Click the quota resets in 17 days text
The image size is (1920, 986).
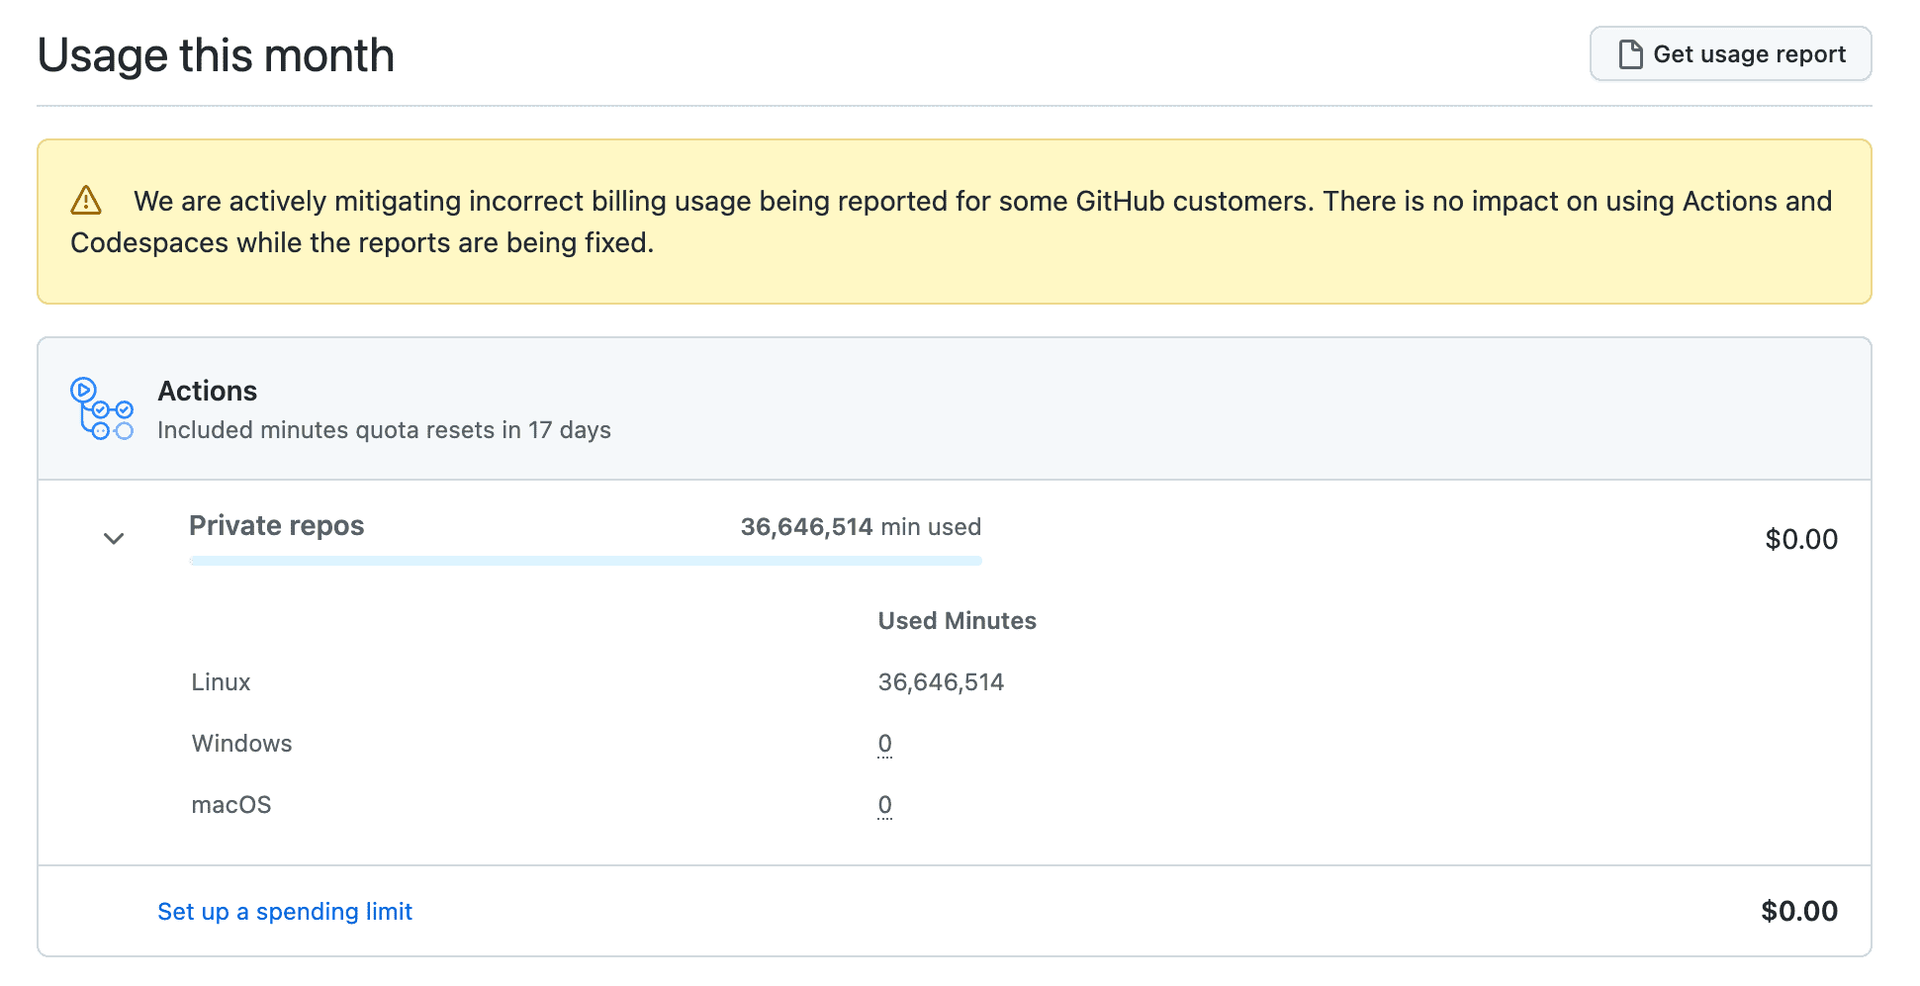(384, 430)
